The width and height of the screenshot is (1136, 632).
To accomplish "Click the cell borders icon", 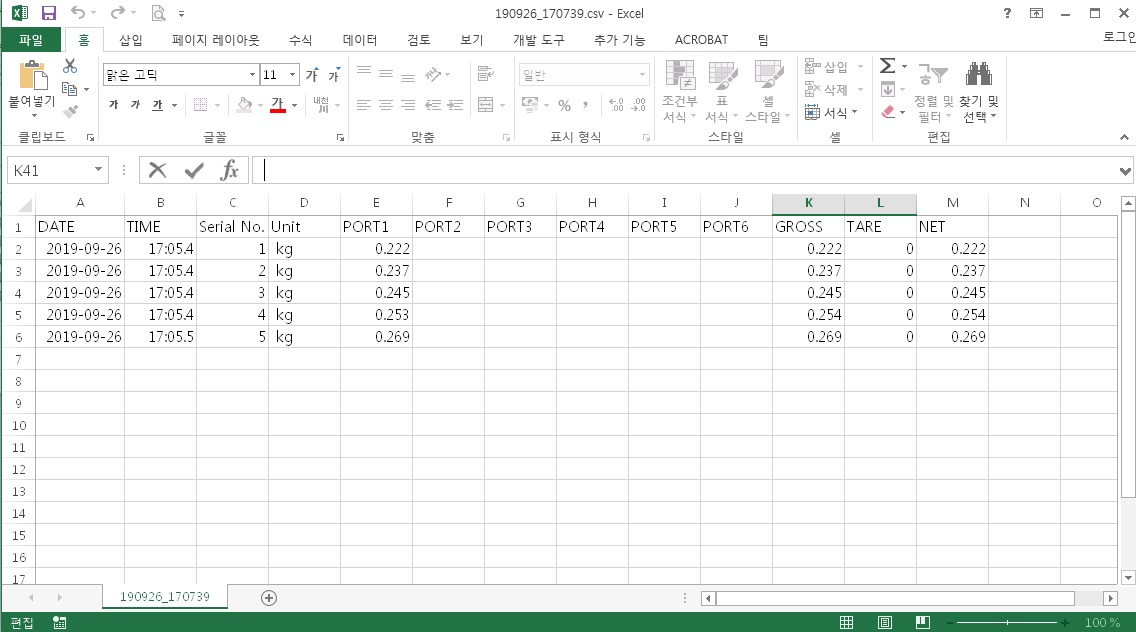I will [201, 105].
